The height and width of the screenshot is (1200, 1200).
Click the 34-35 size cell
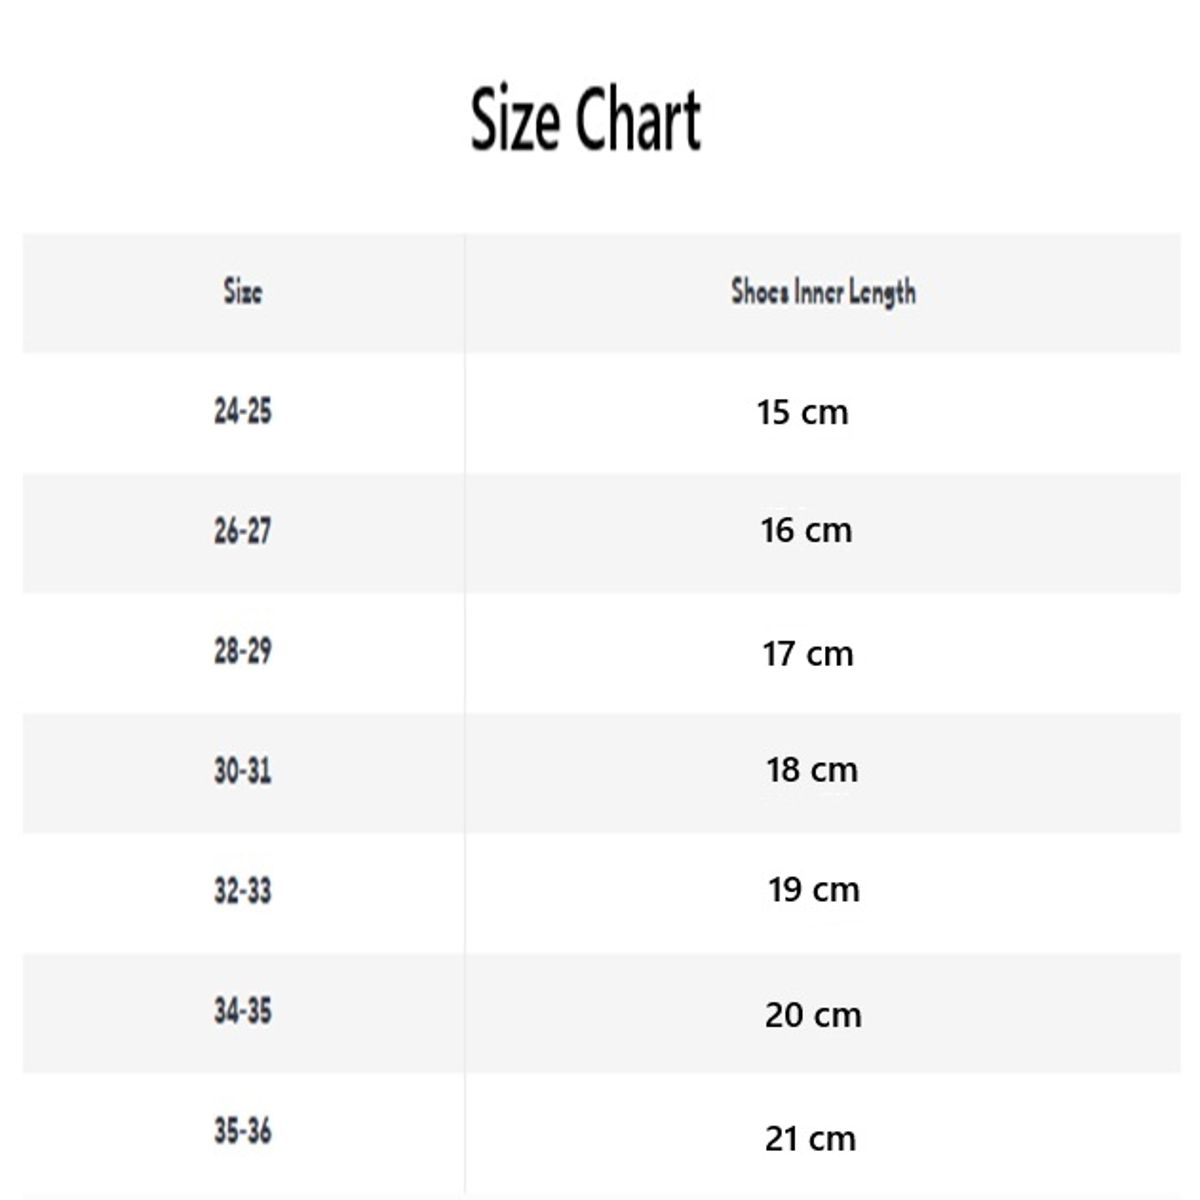point(243,1011)
